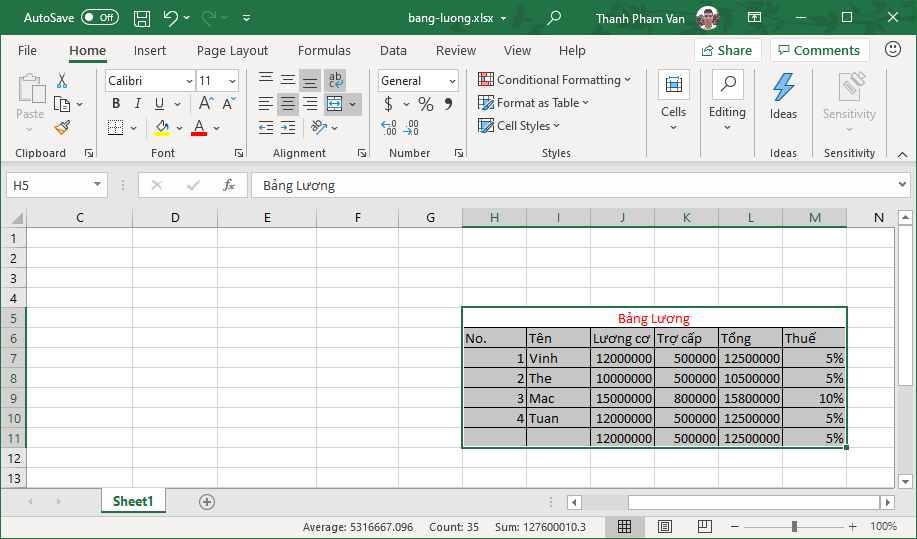Expand Format as Table menu
The width and height of the screenshot is (917, 539).
click(533, 103)
